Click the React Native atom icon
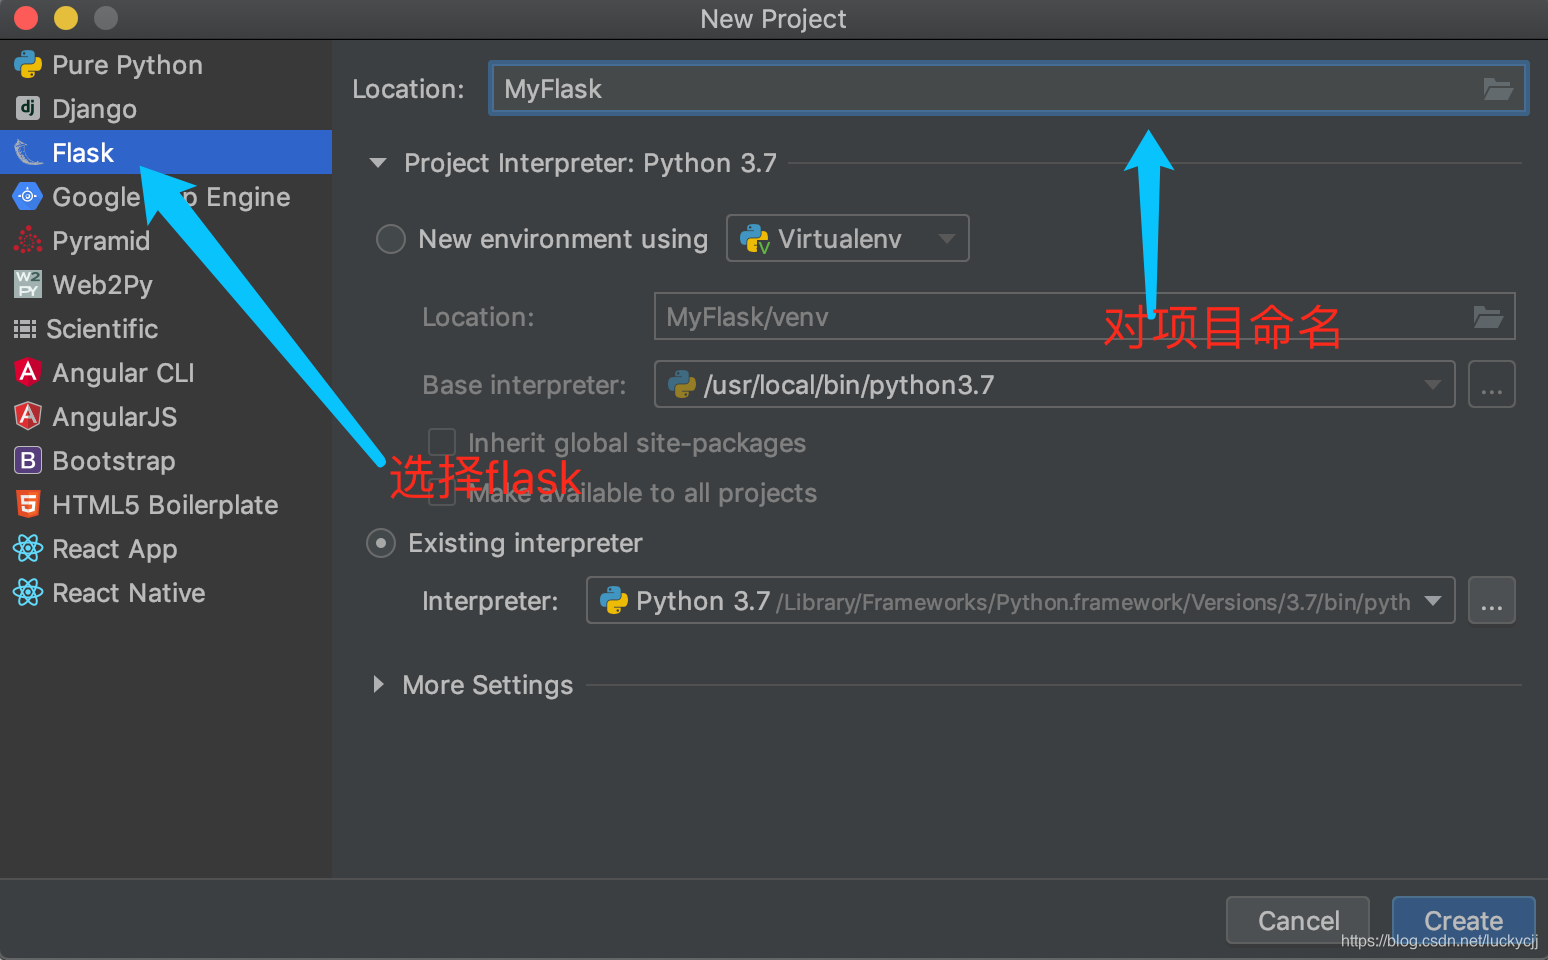The height and width of the screenshot is (960, 1548). (x=28, y=592)
